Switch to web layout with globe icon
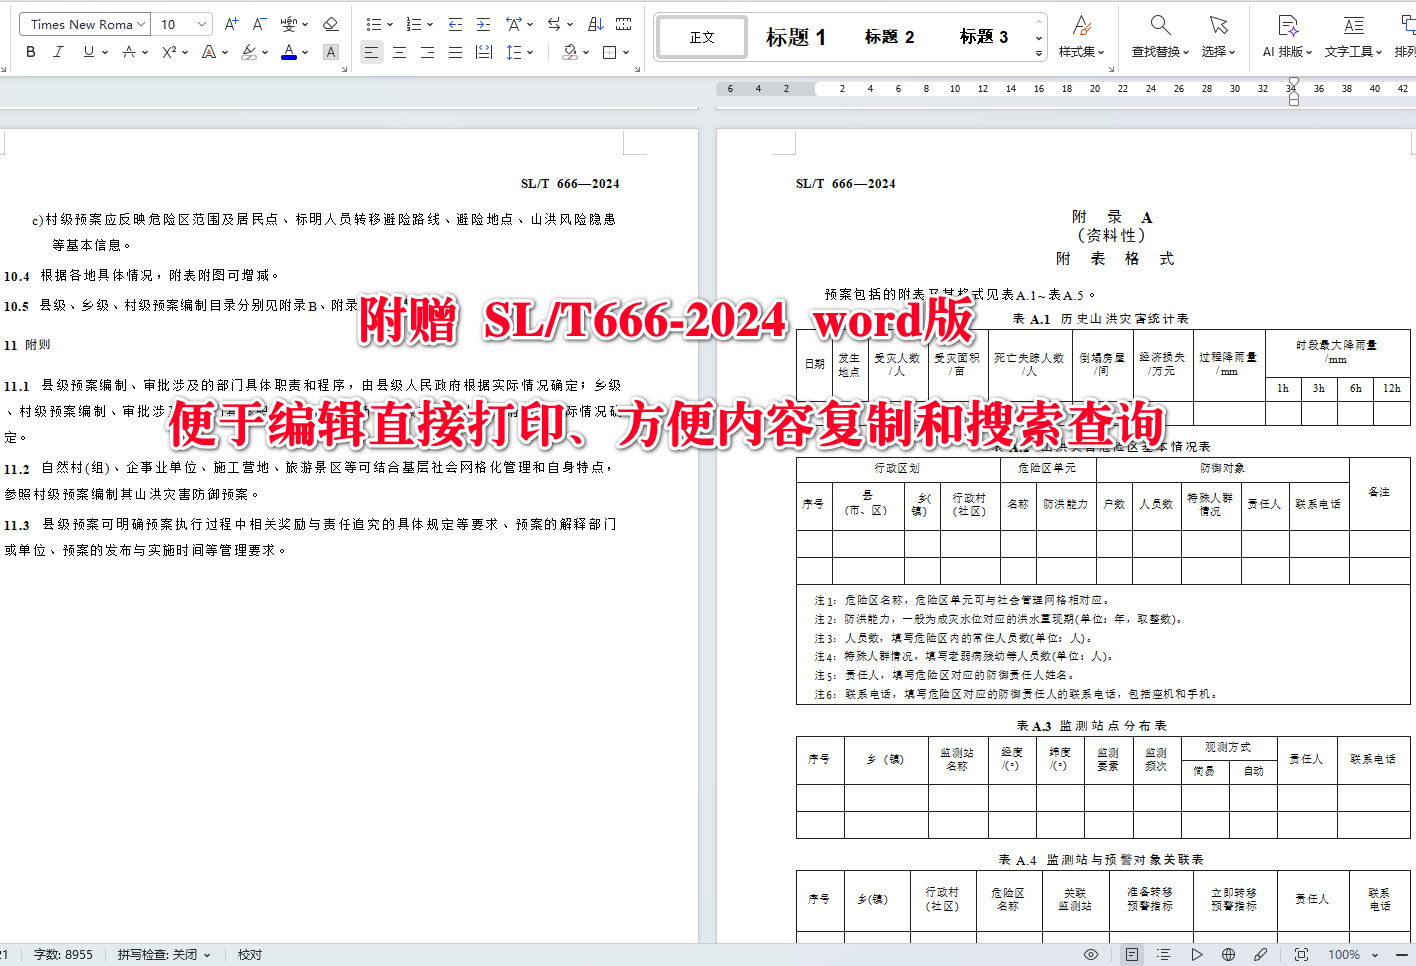1416x966 pixels. pos(1229,954)
